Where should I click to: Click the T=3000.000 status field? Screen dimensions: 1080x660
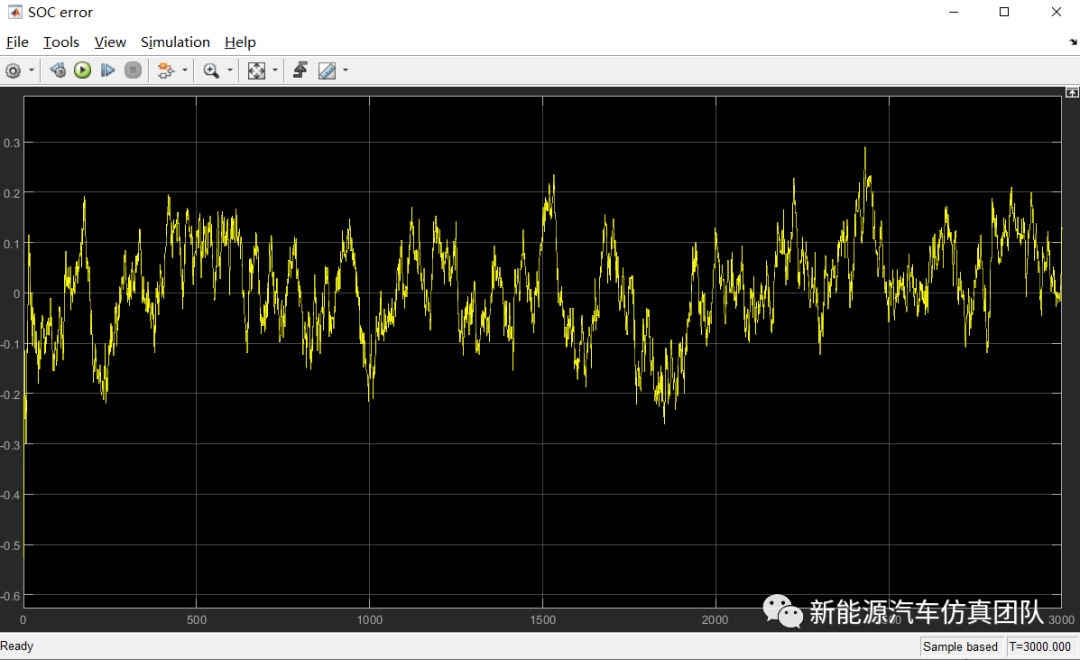pos(1040,646)
